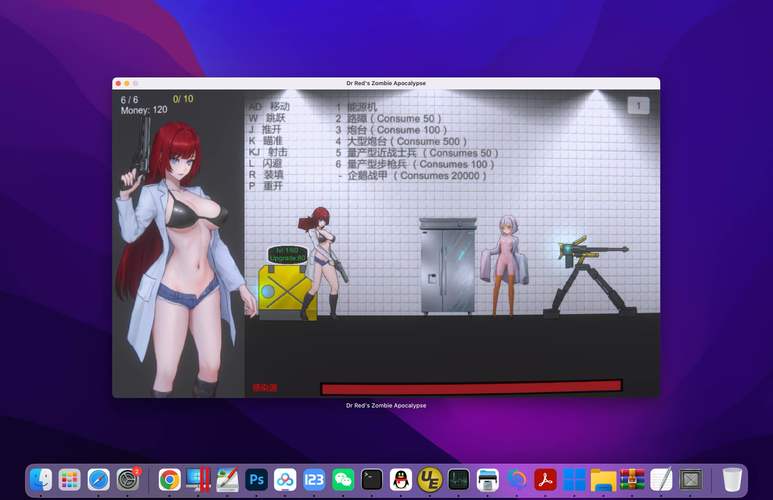Viewport: 773px width, 500px height.
Task: Click the Money: 120 counter
Action: [144, 110]
